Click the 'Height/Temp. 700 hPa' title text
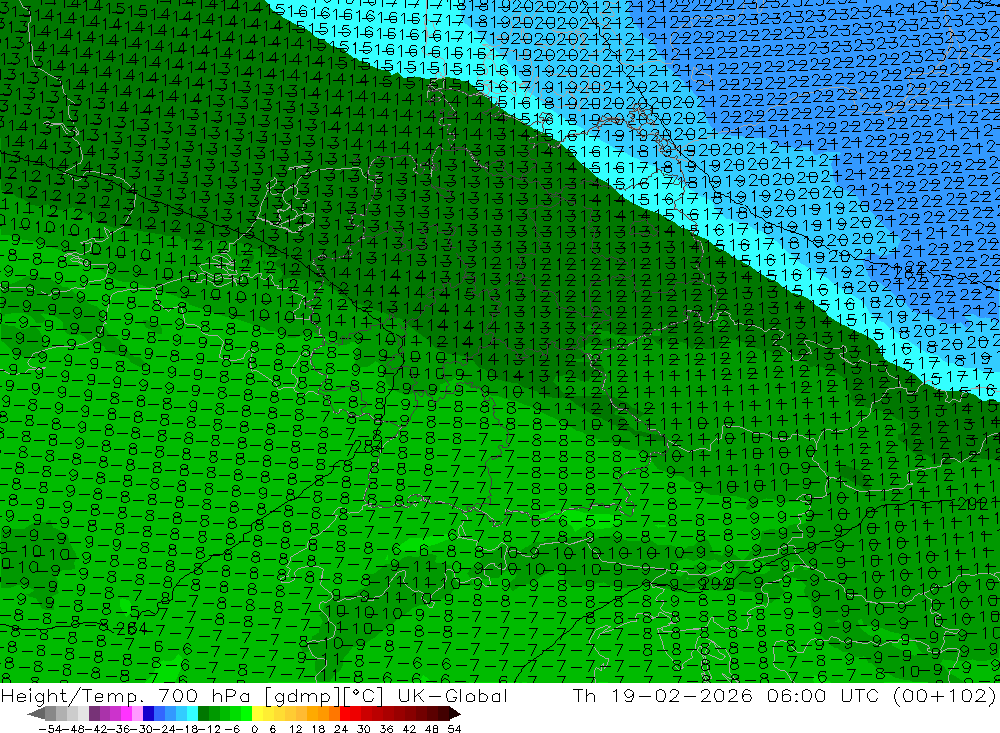This screenshot has width=1000, height=733. click(126, 696)
